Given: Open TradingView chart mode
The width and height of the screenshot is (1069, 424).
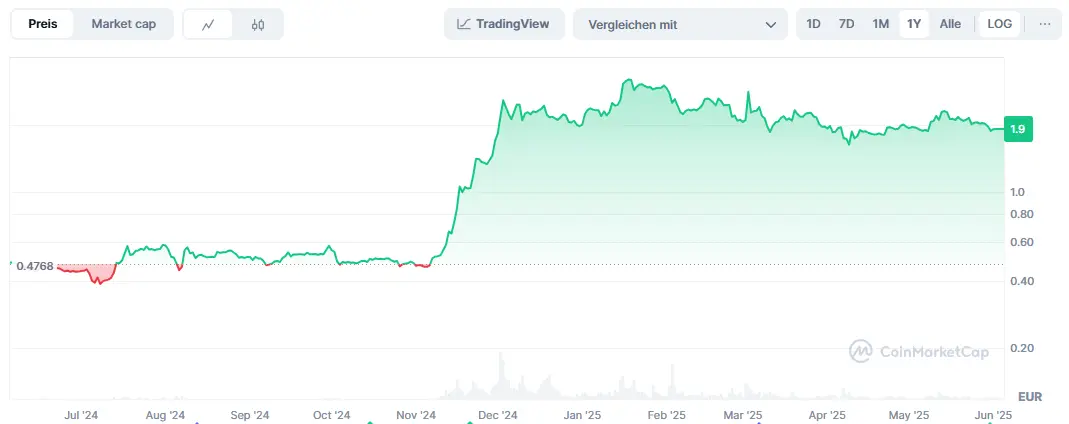Looking at the screenshot, I should (503, 24).
